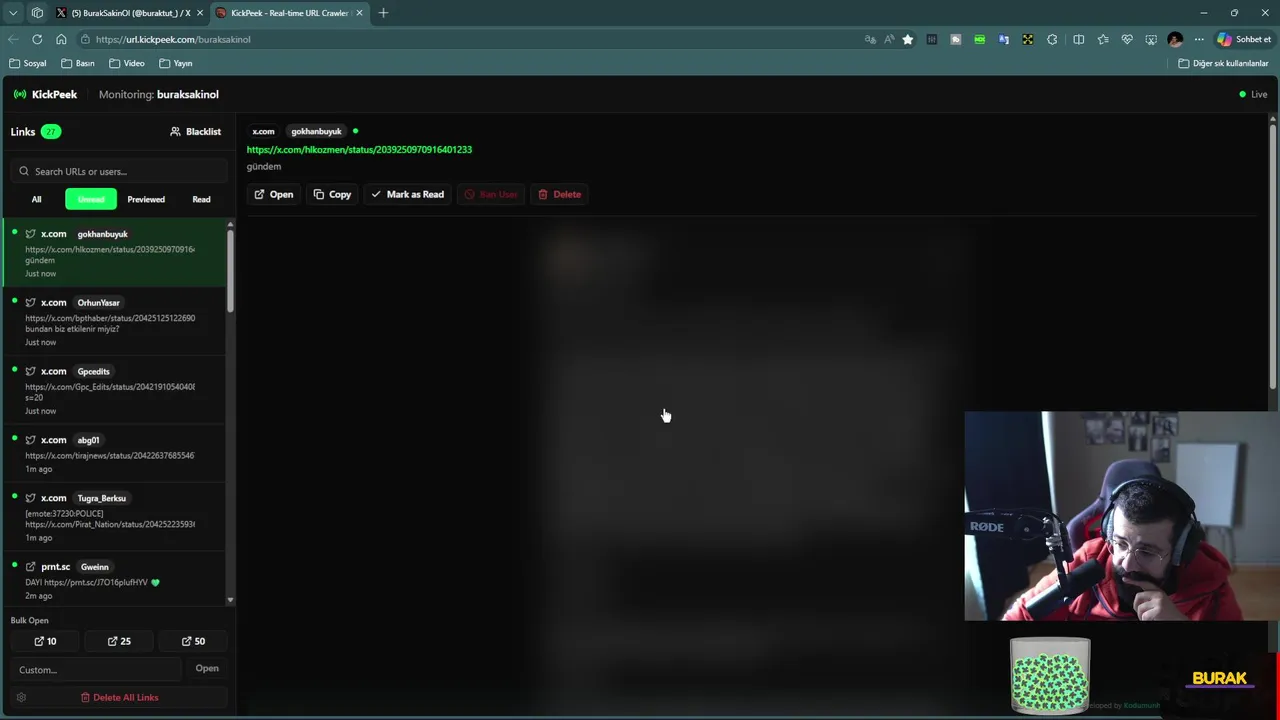Go to browser home page

pos(61,39)
